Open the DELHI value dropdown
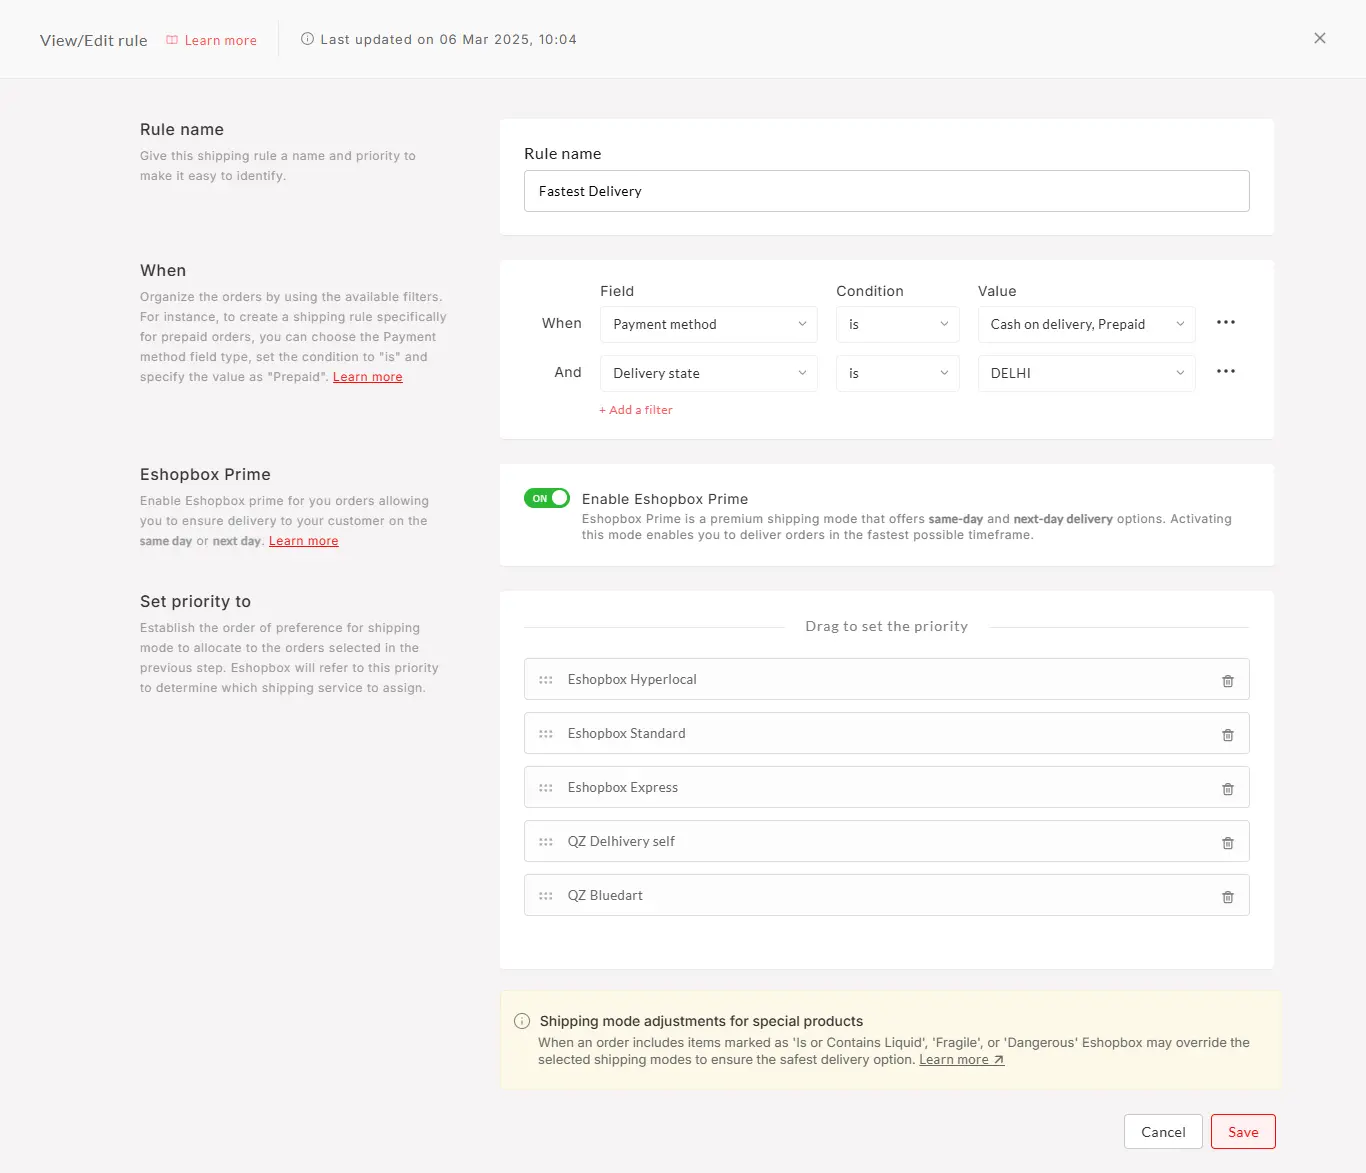 pyautogui.click(x=1087, y=373)
